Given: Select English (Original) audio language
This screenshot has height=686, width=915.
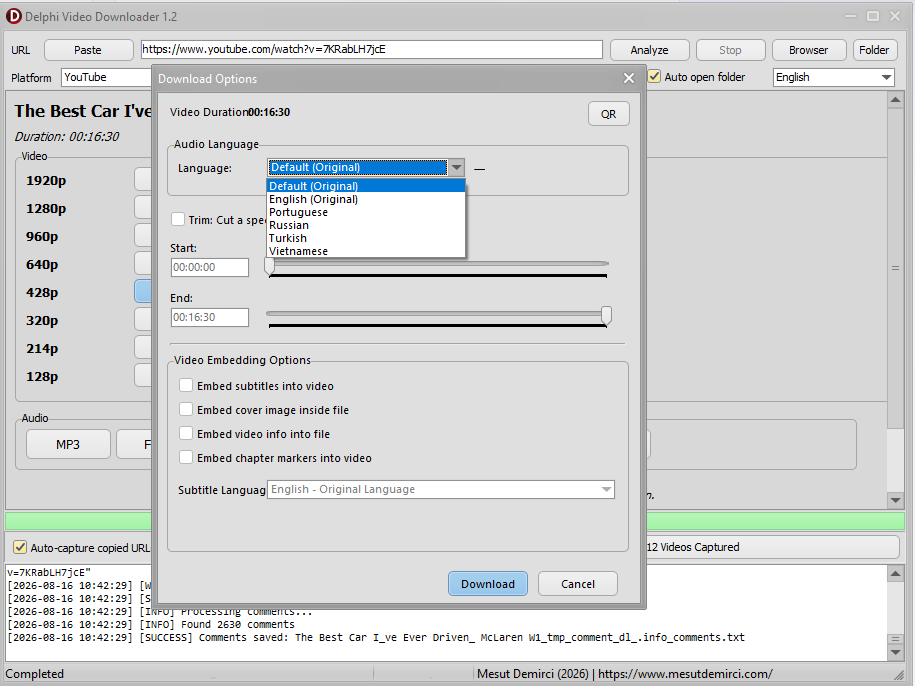Looking at the screenshot, I should pyautogui.click(x=366, y=199).
